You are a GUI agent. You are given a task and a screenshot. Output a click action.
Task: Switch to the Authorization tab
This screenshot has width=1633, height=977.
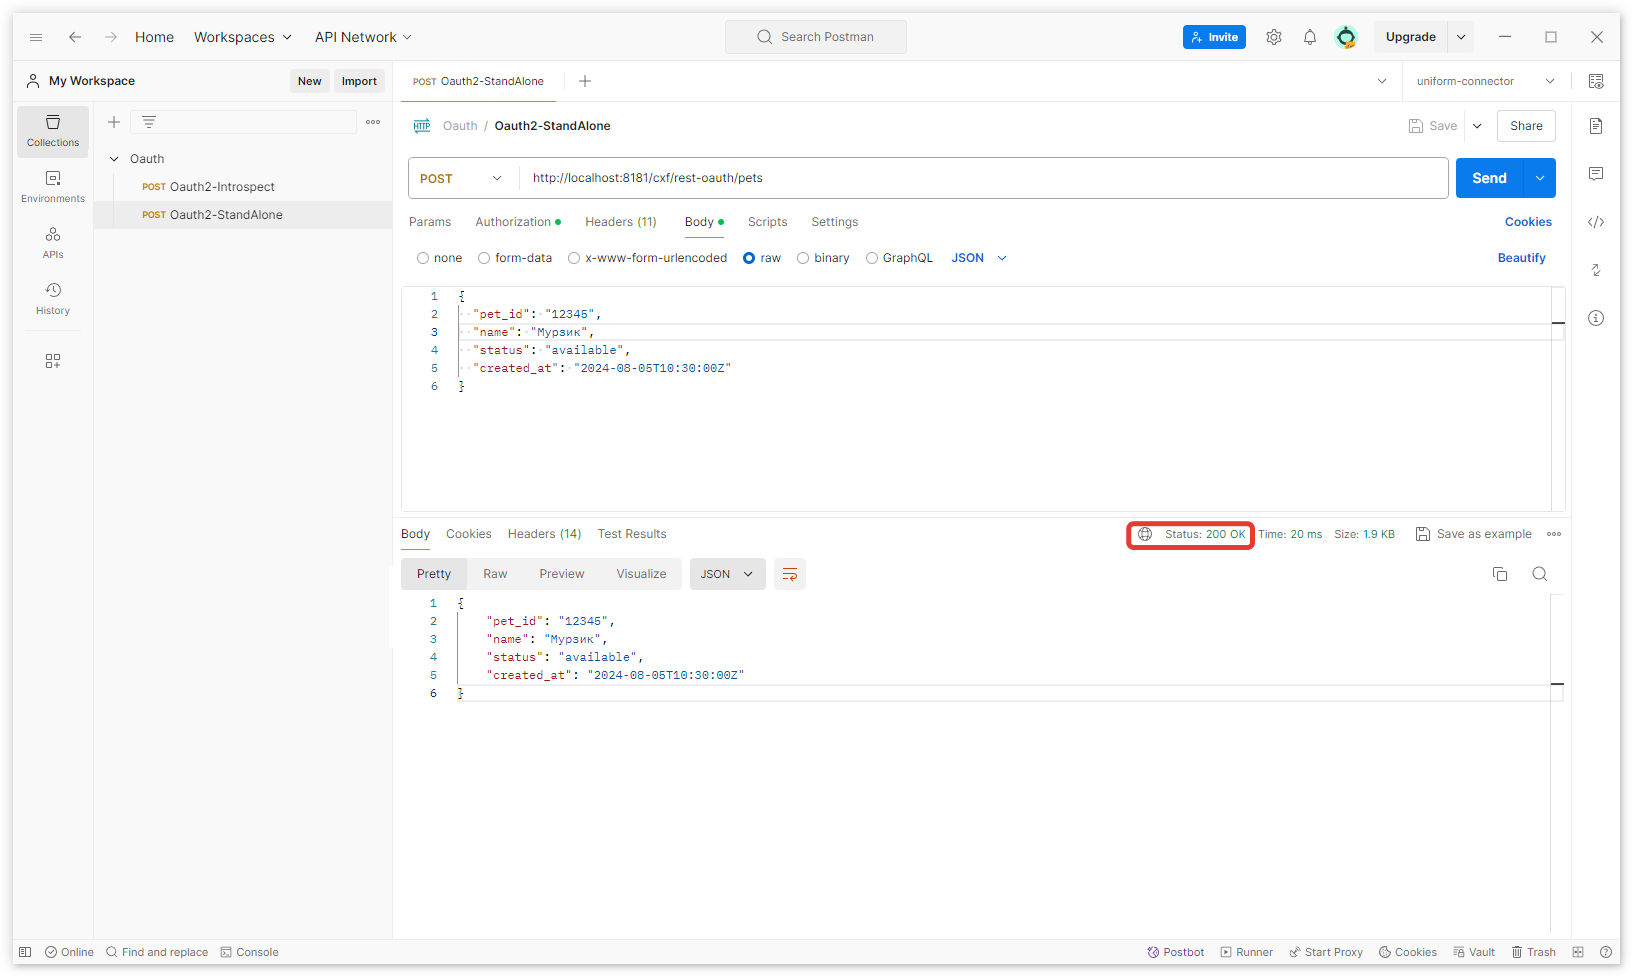tap(513, 222)
